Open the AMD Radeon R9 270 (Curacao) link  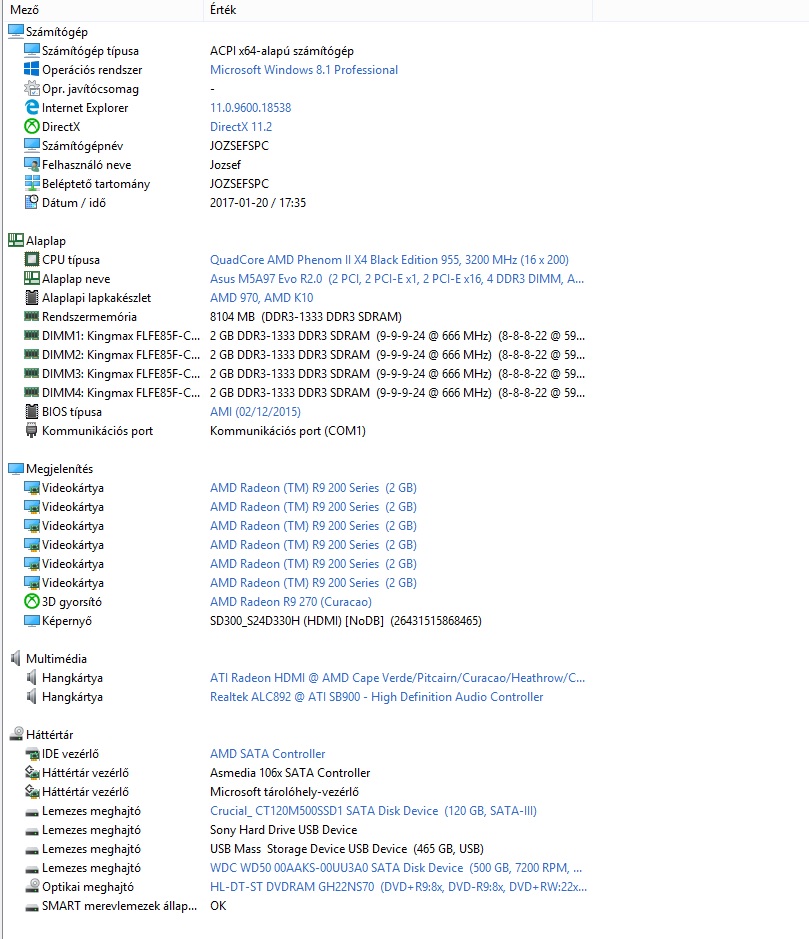(290, 601)
